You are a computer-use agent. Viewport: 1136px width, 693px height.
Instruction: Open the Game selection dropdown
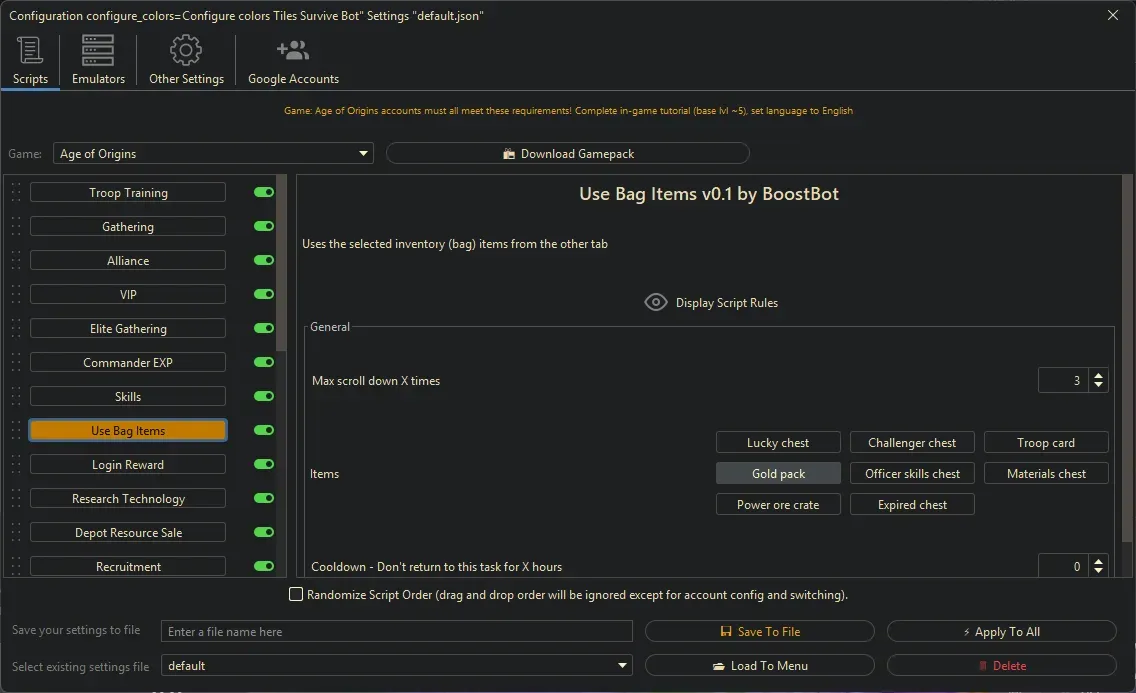click(363, 153)
